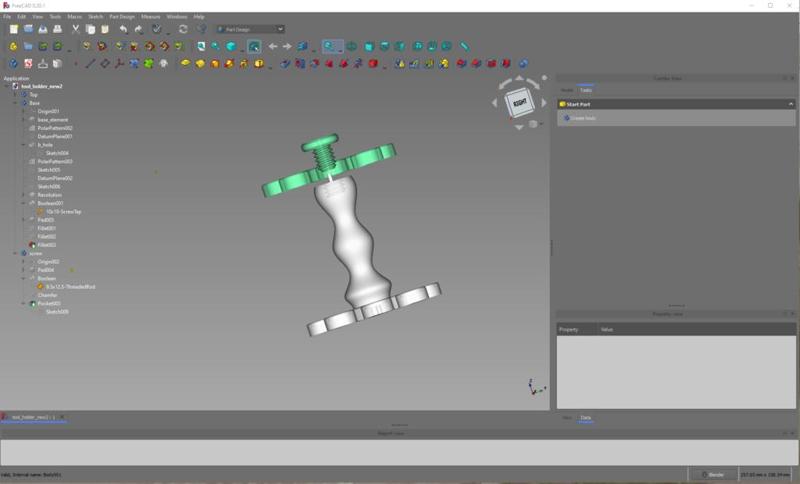Select Fillet003 in the model tree

click(46, 245)
